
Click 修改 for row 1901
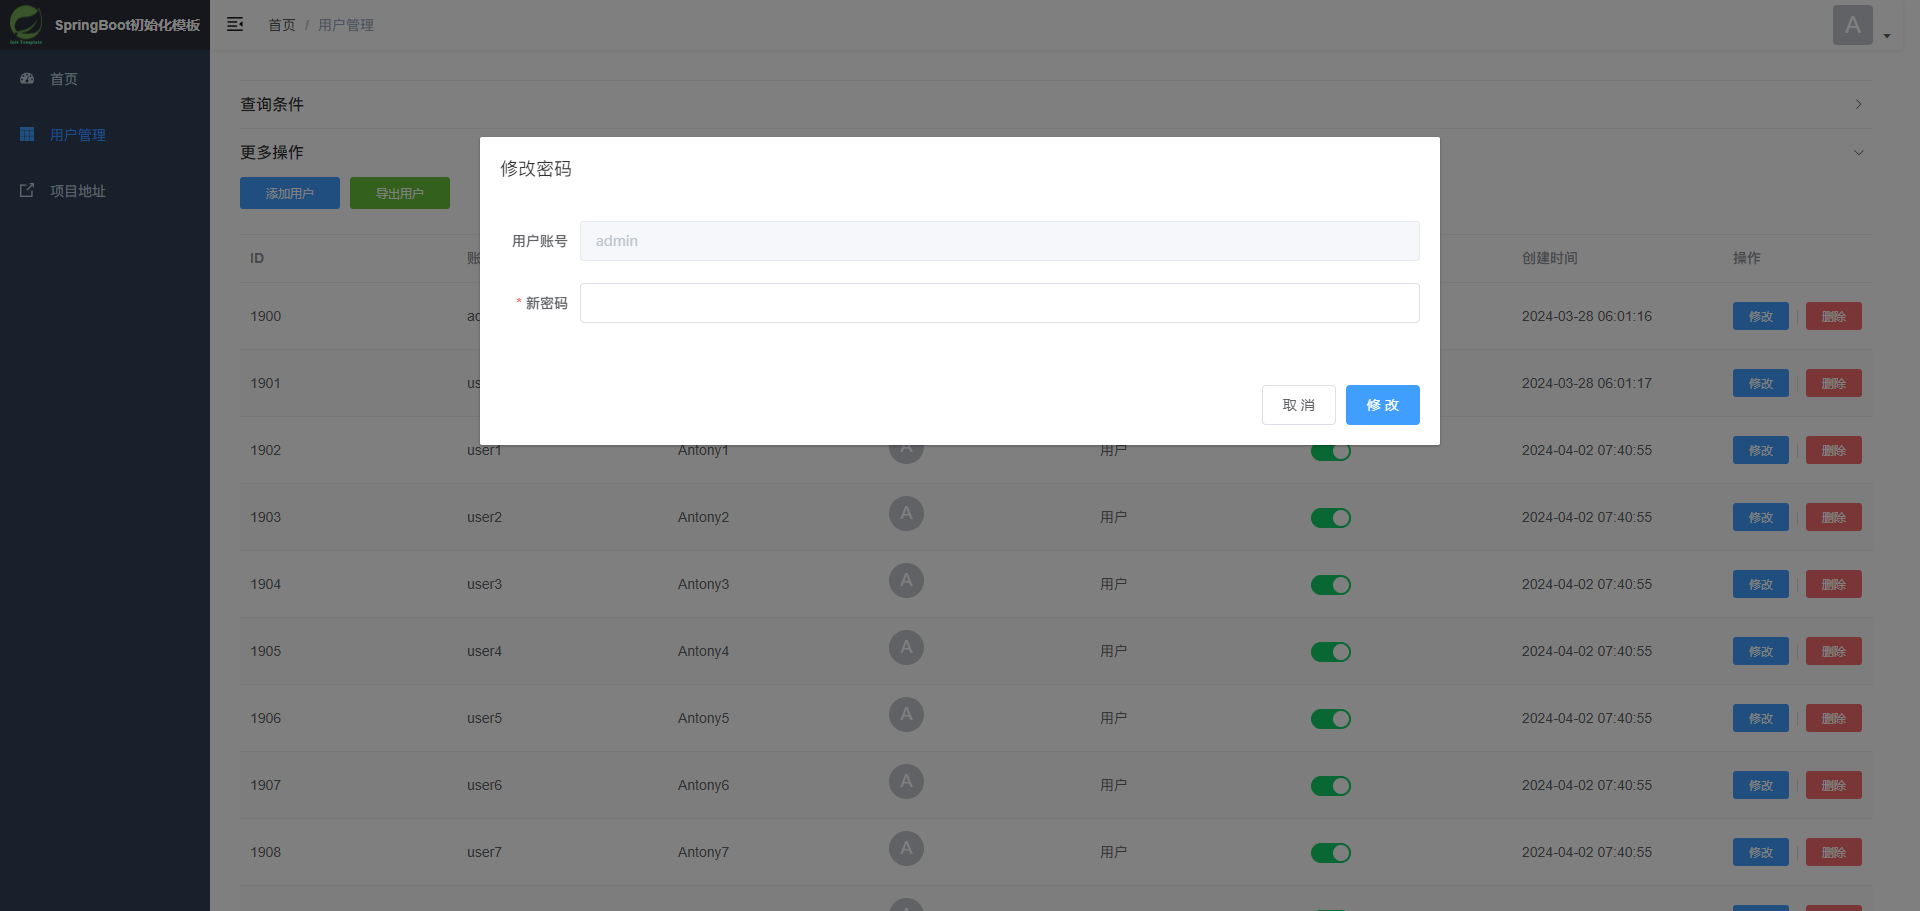(x=1761, y=383)
